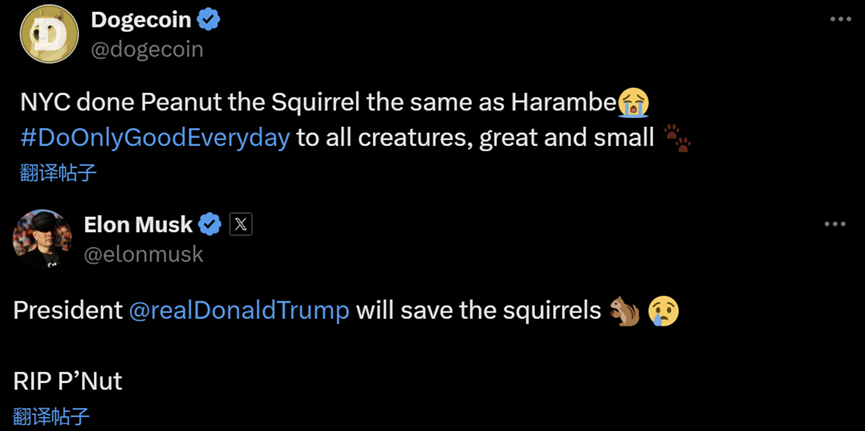Open Elon Musk's profile picture
This screenshot has height=431, width=865.
pos(42,239)
